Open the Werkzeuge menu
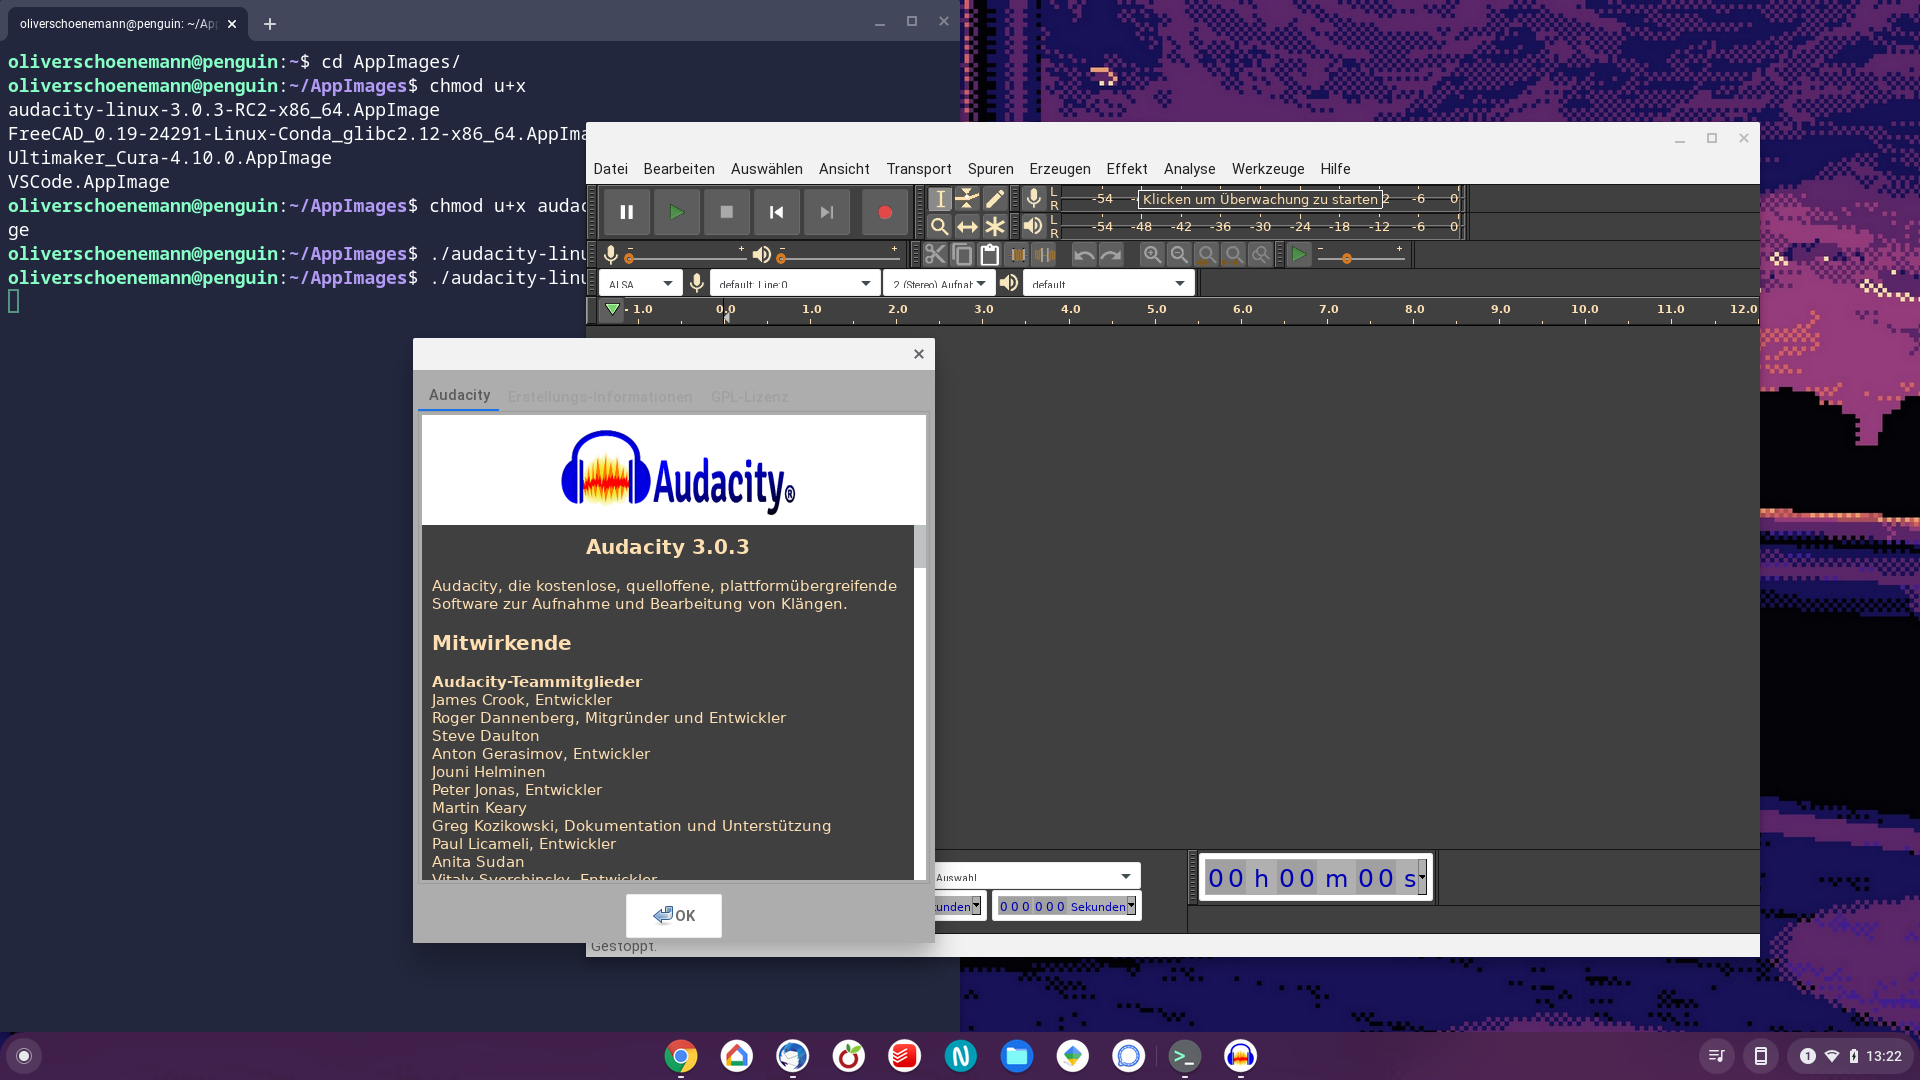The width and height of the screenshot is (1920, 1080). coord(1268,169)
